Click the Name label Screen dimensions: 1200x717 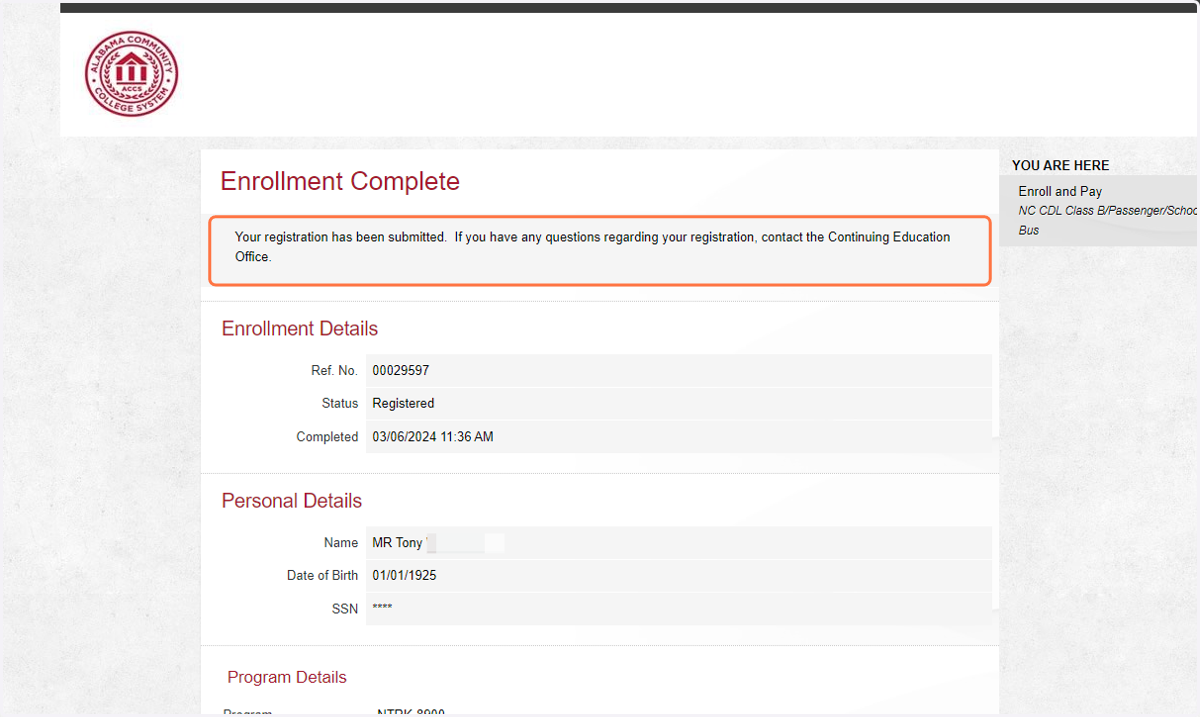click(341, 543)
